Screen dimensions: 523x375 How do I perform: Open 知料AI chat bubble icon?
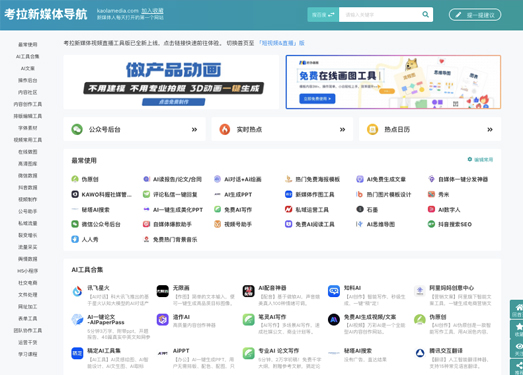[334, 291]
